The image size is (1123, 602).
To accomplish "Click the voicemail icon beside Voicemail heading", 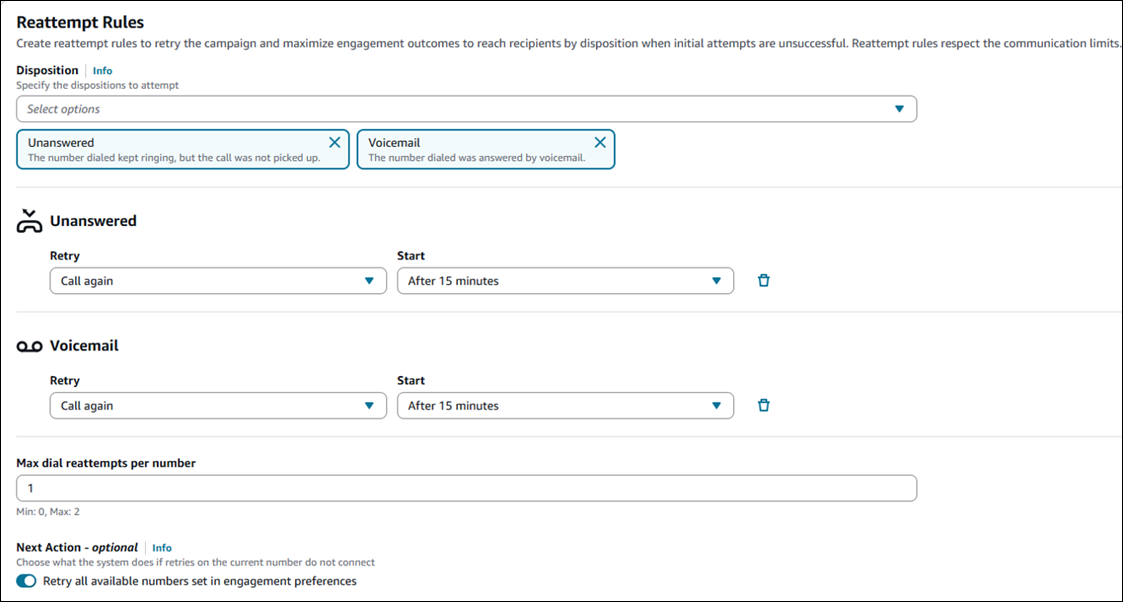I will point(30,345).
